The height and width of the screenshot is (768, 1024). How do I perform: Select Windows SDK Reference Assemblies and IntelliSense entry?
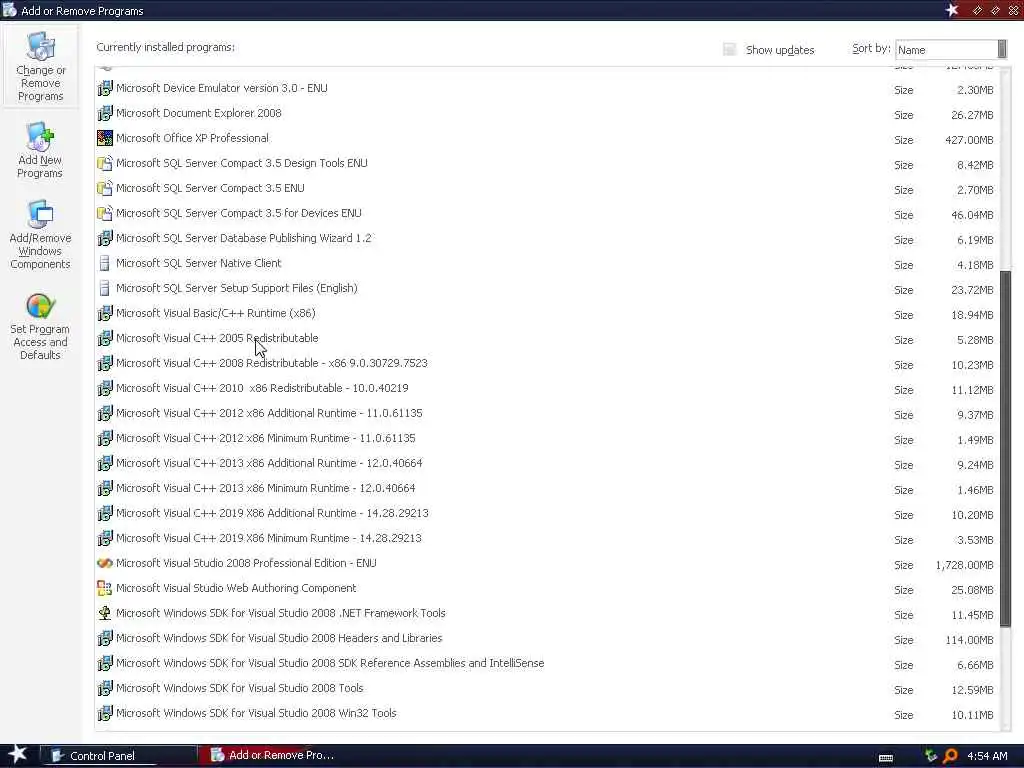pos(547,663)
